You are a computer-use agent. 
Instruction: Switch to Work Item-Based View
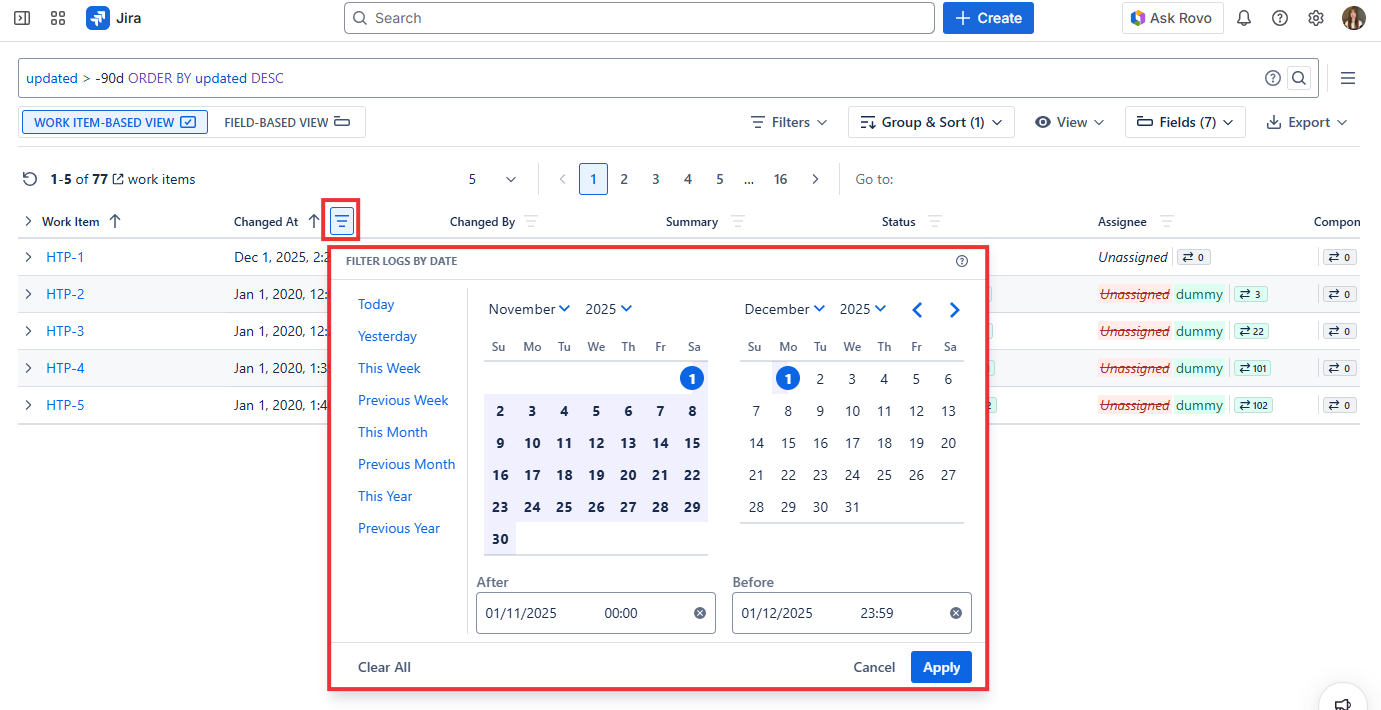pos(114,122)
